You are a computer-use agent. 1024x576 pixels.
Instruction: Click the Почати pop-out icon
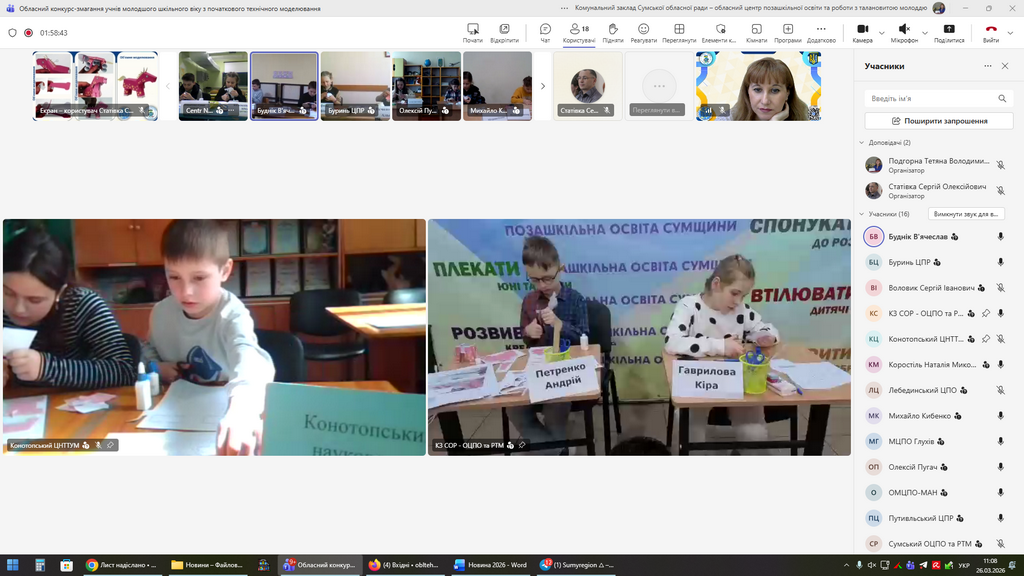point(473,32)
